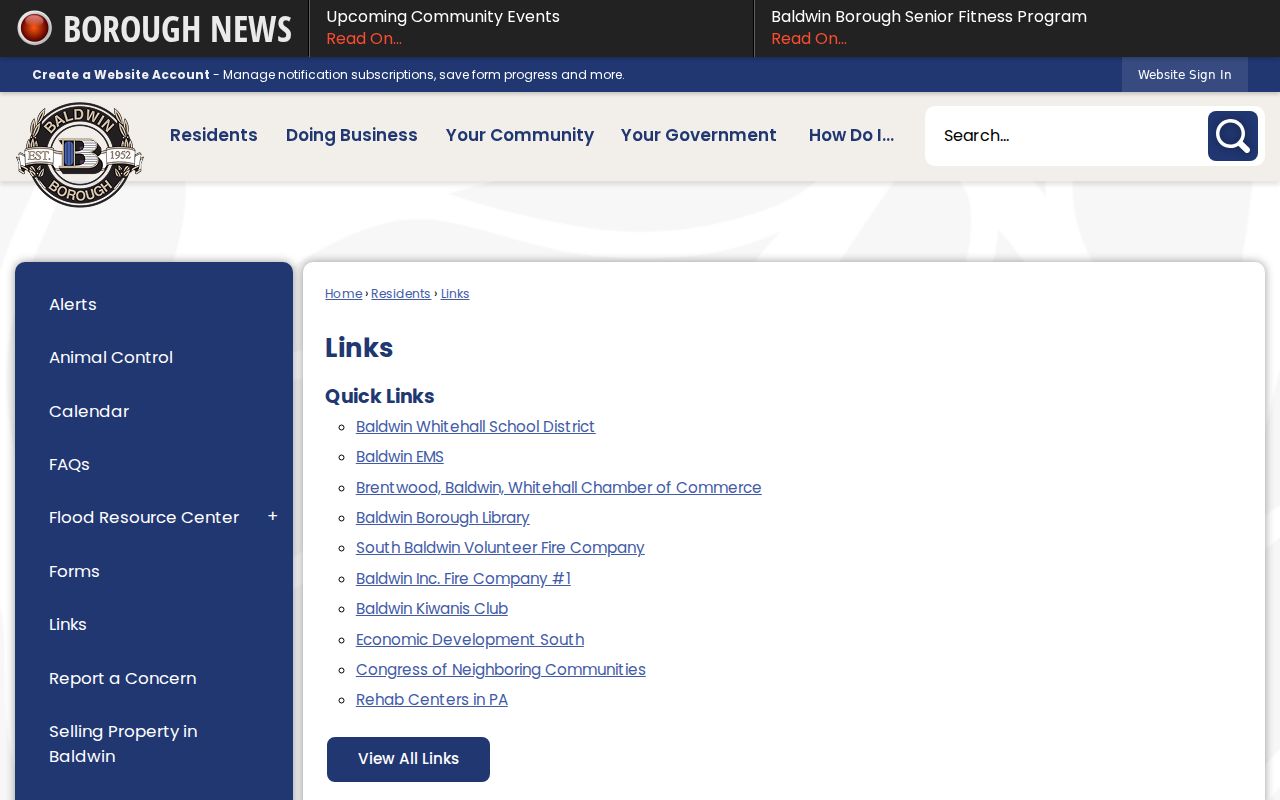Click the Website Sign In button
Screen dimensions: 1280x800
(x=1184, y=75)
